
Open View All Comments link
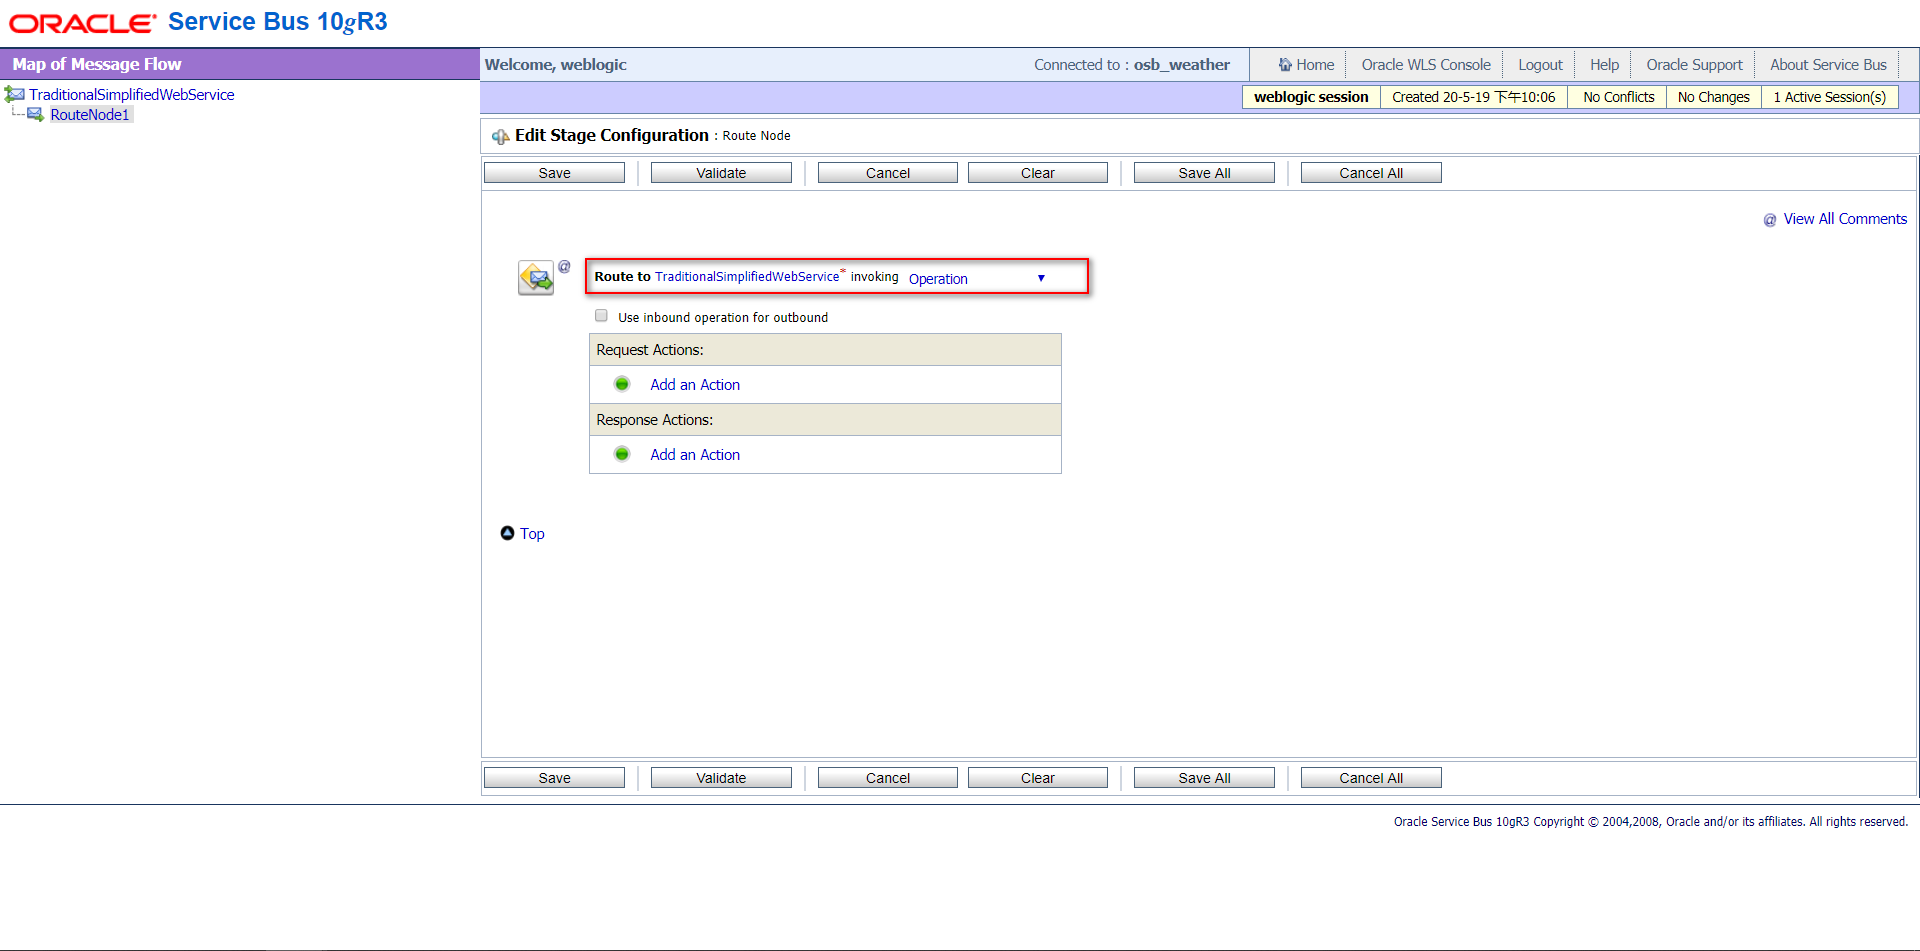pyautogui.click(x=1845, y=219)
